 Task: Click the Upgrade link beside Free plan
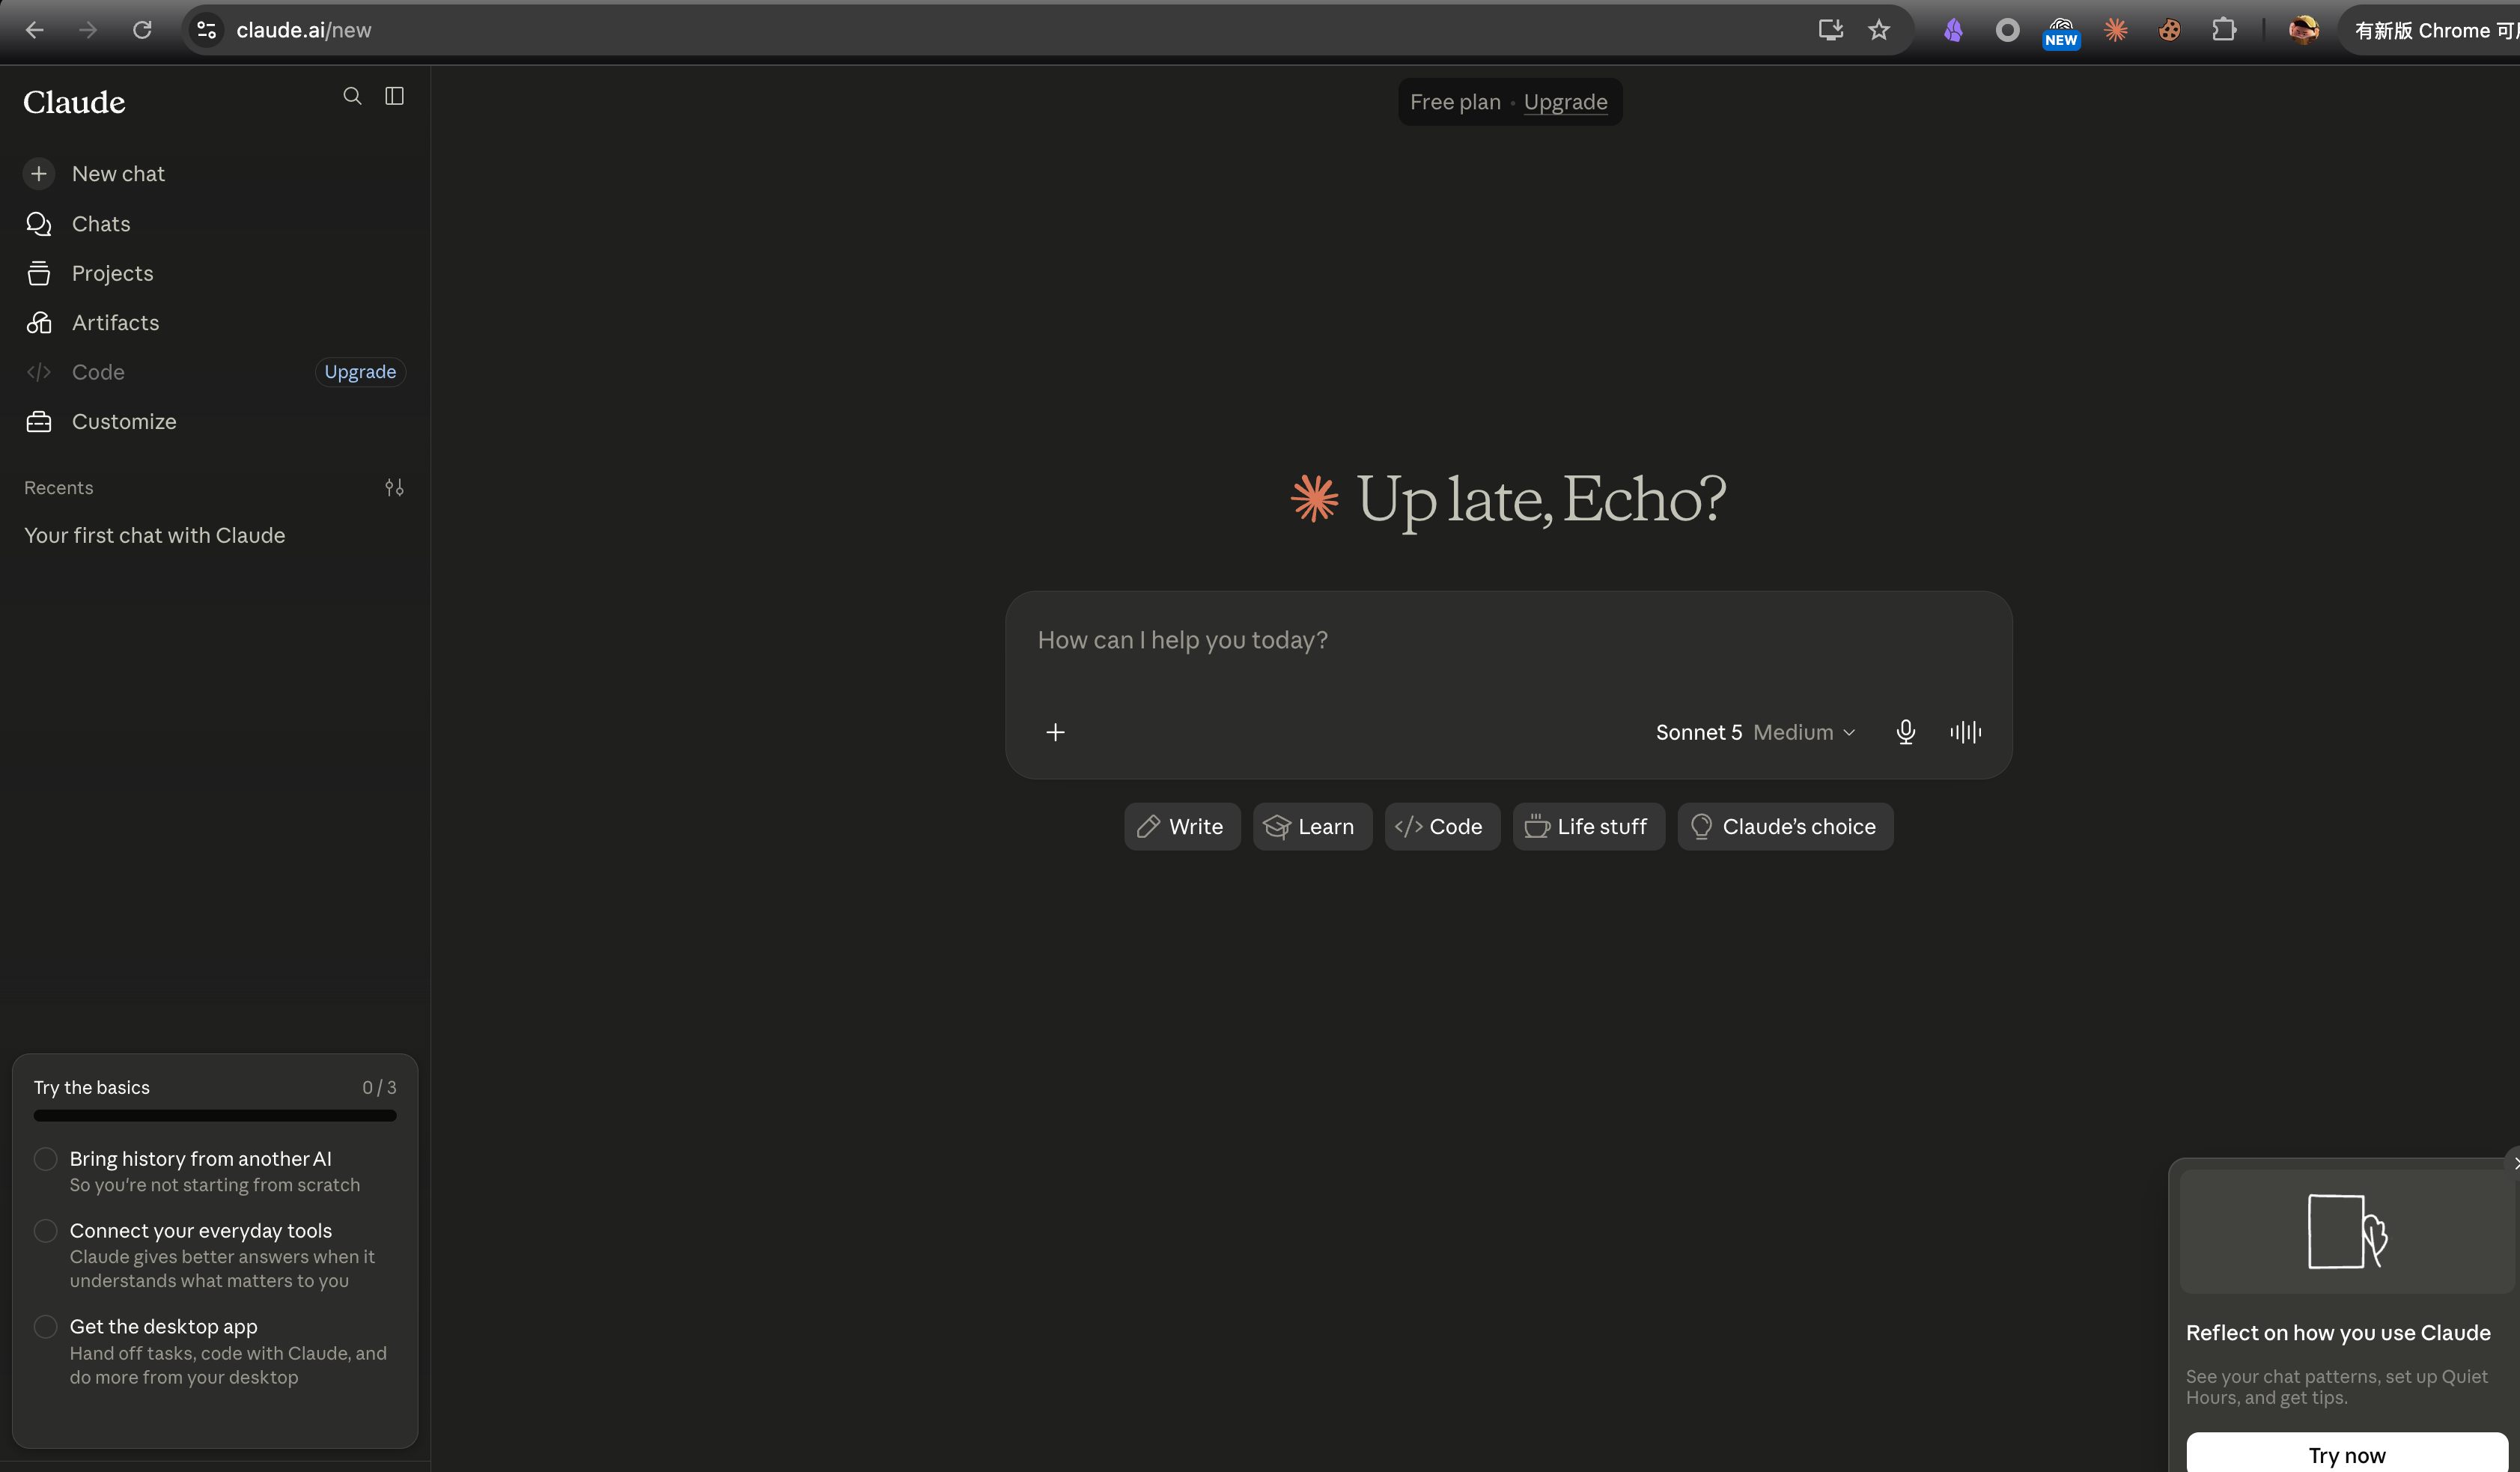point(1566,102)
